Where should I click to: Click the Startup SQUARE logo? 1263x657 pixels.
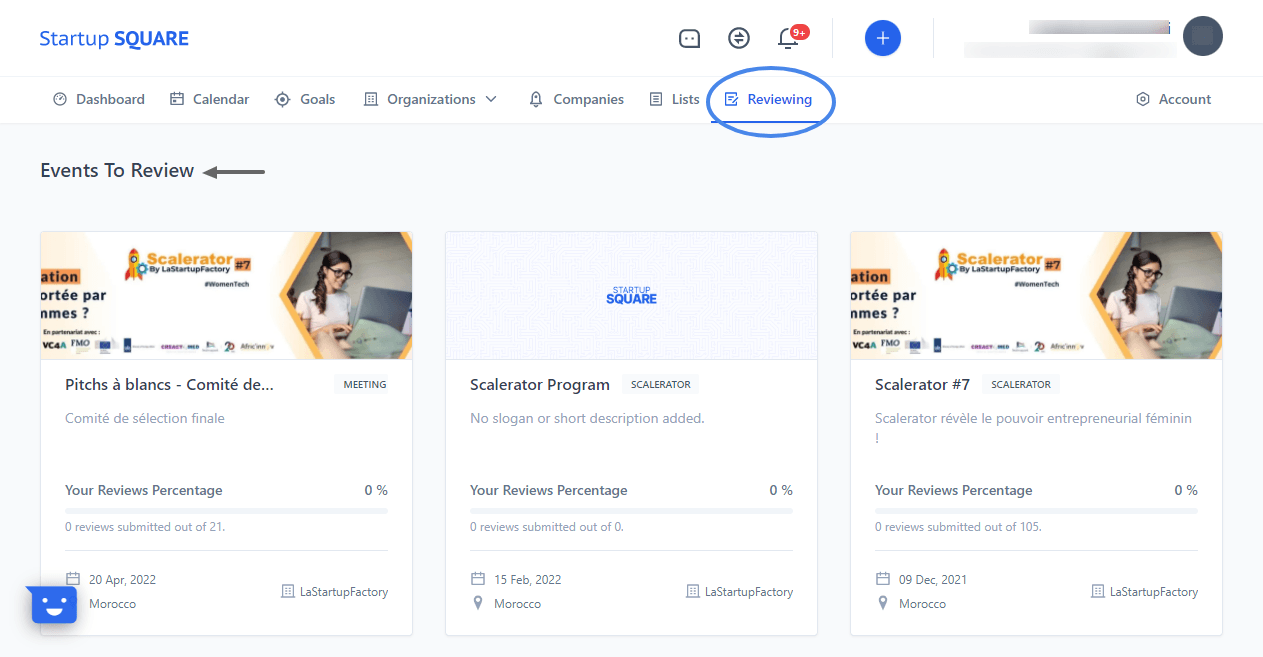point(114,39)
